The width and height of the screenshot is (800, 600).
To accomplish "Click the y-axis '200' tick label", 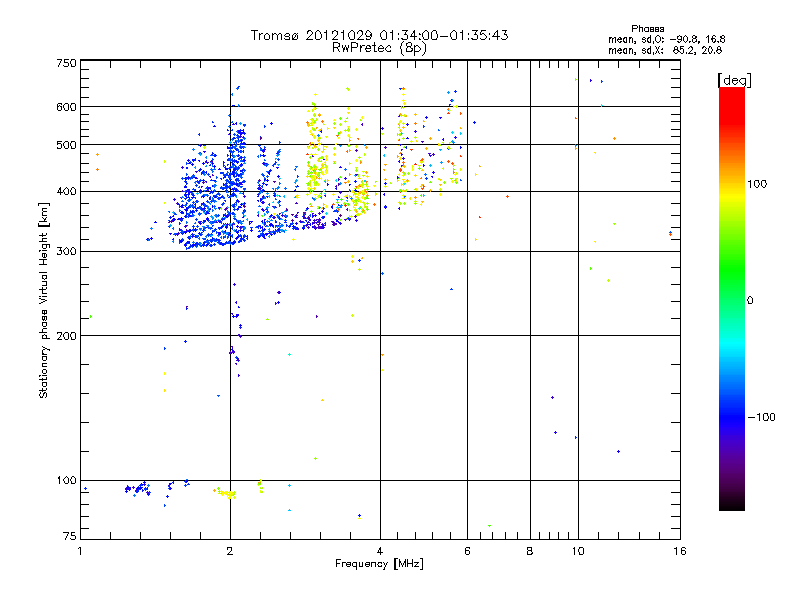I will 67,336.
